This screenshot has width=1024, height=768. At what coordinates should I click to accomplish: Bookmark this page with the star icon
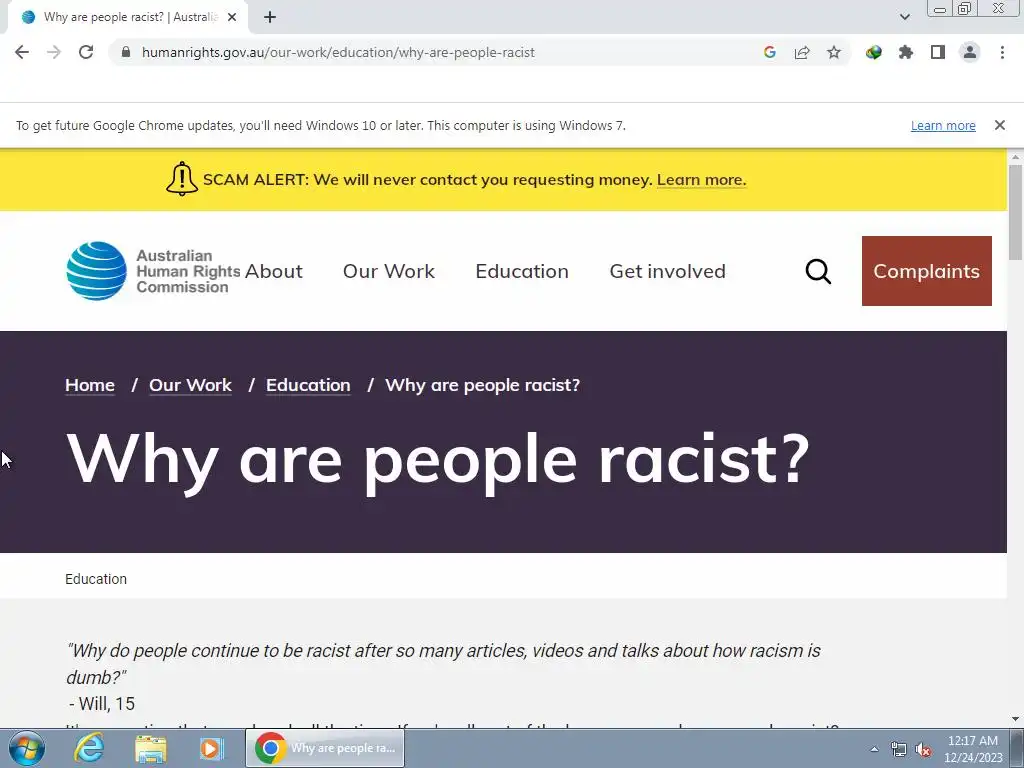pyautogui.click(x=834, y=52)
